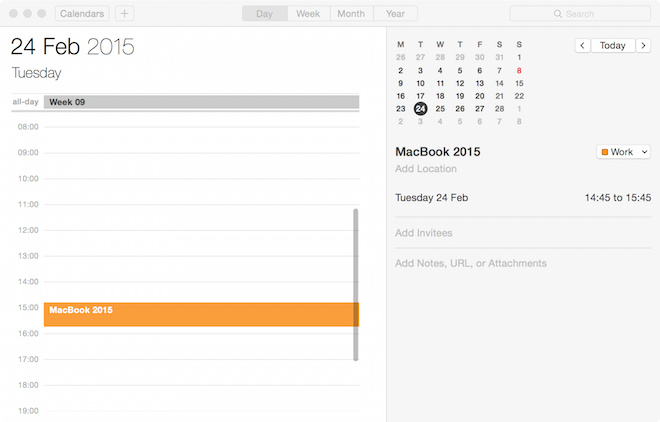Go to next day with right chevron
The image size is (660, 422).
point(643,45)
